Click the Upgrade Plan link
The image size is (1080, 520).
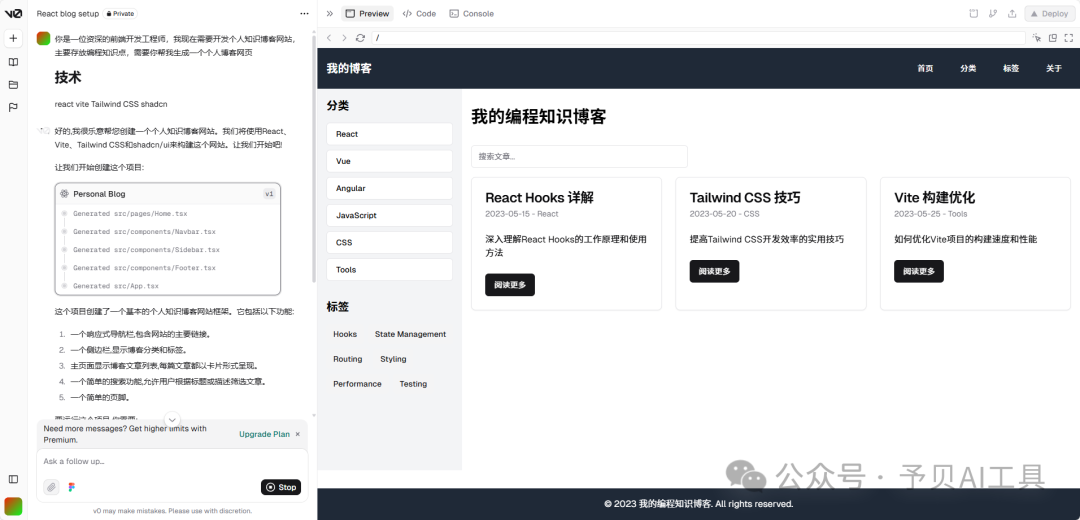coord(264,434)
